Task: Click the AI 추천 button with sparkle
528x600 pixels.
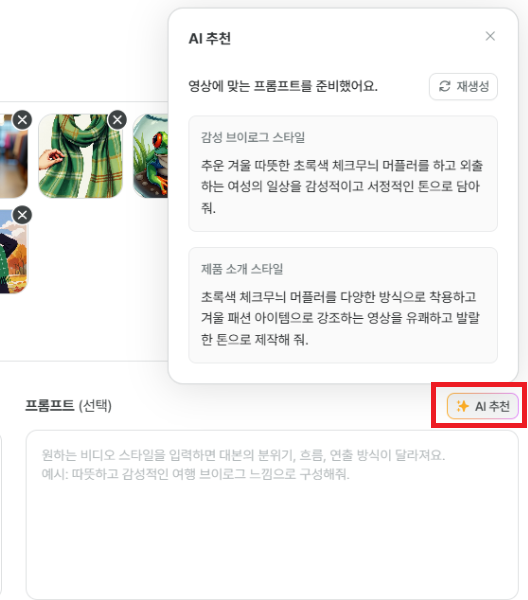Action: (x=483, y=406)
